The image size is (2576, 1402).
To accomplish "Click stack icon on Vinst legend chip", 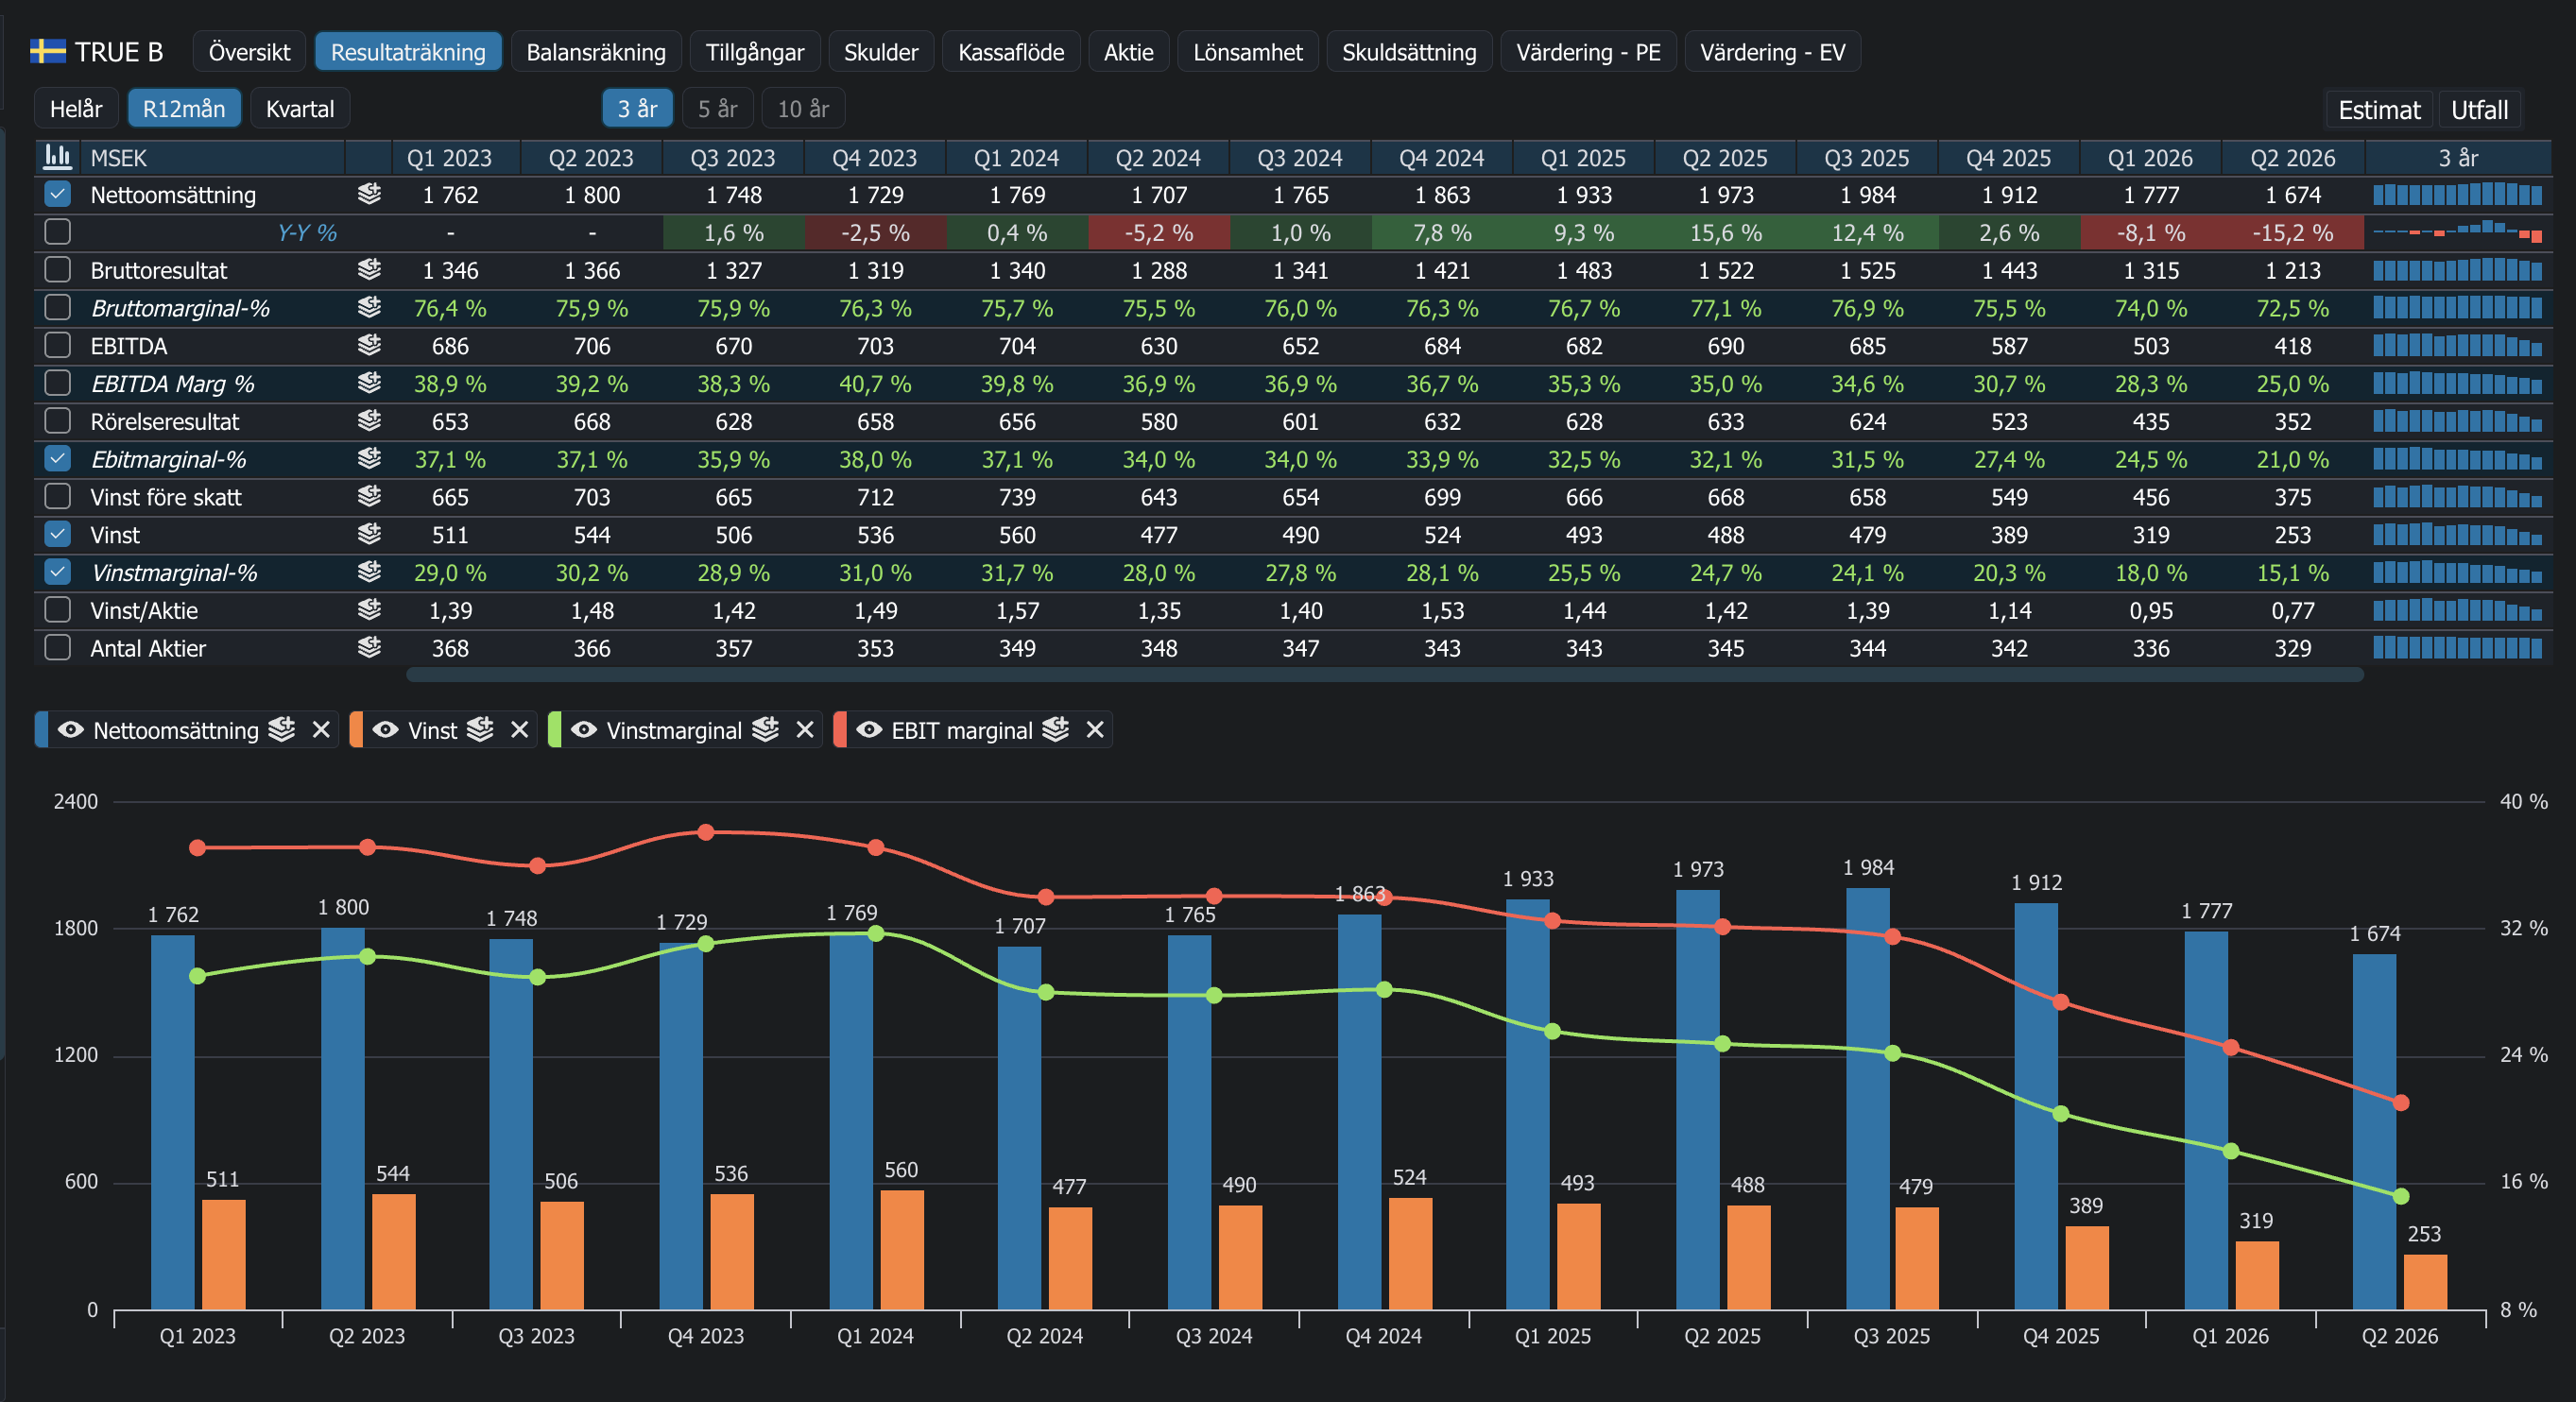I will (x=480, y=730).
